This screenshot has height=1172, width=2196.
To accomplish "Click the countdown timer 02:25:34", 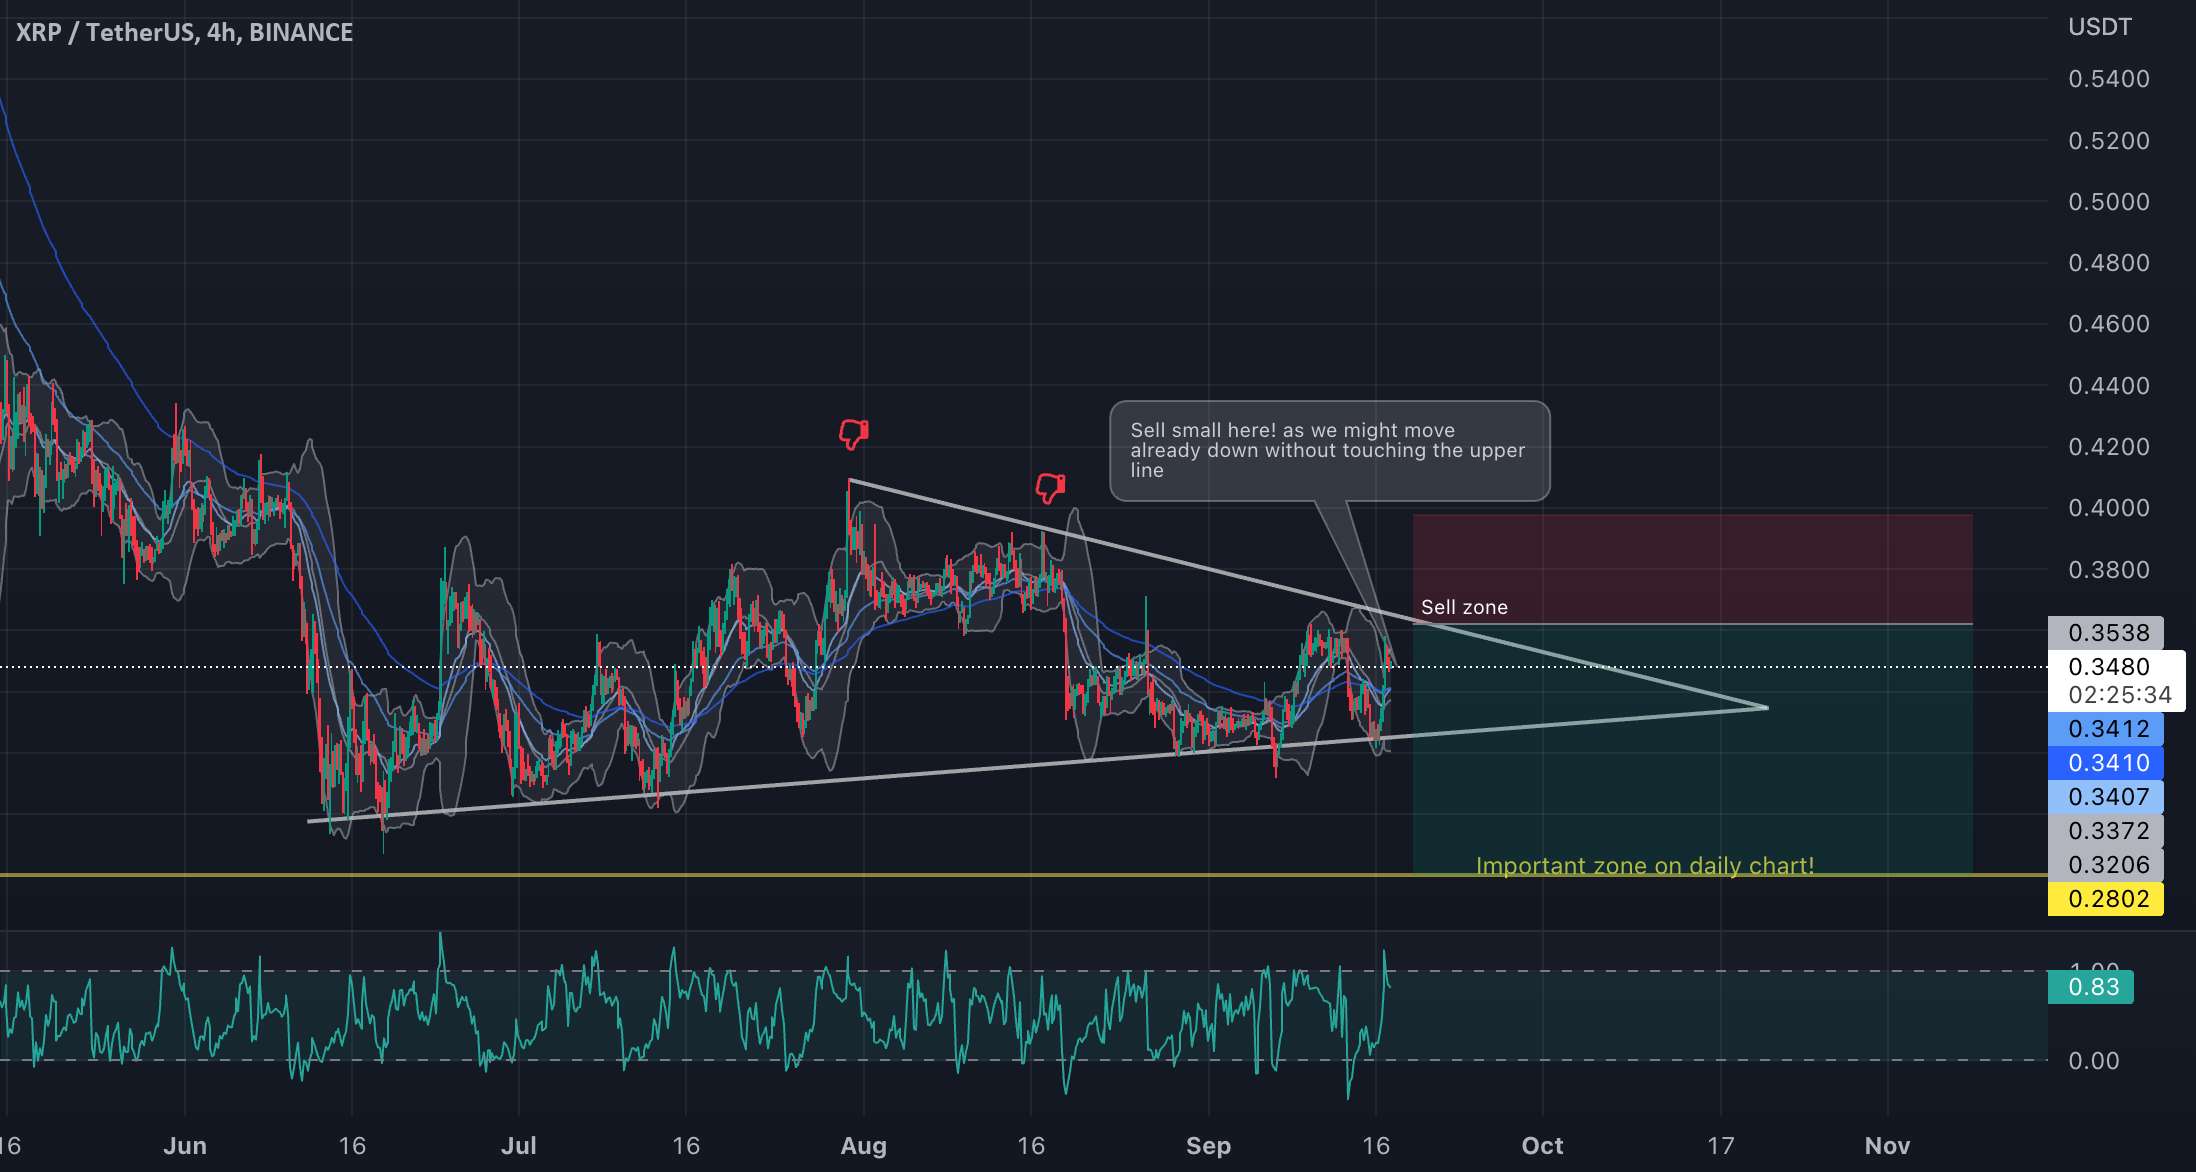I will [x=2120, y=695].
